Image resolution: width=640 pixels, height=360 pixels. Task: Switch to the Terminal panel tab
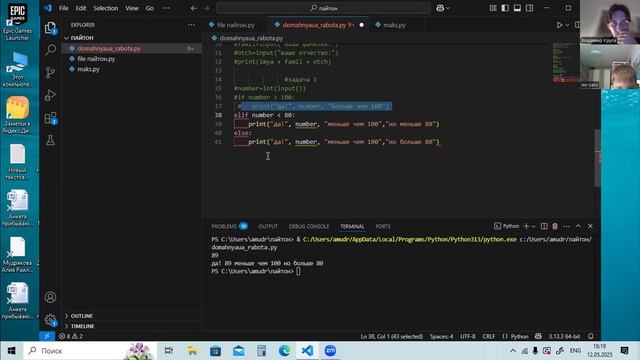tap(352, 226)
